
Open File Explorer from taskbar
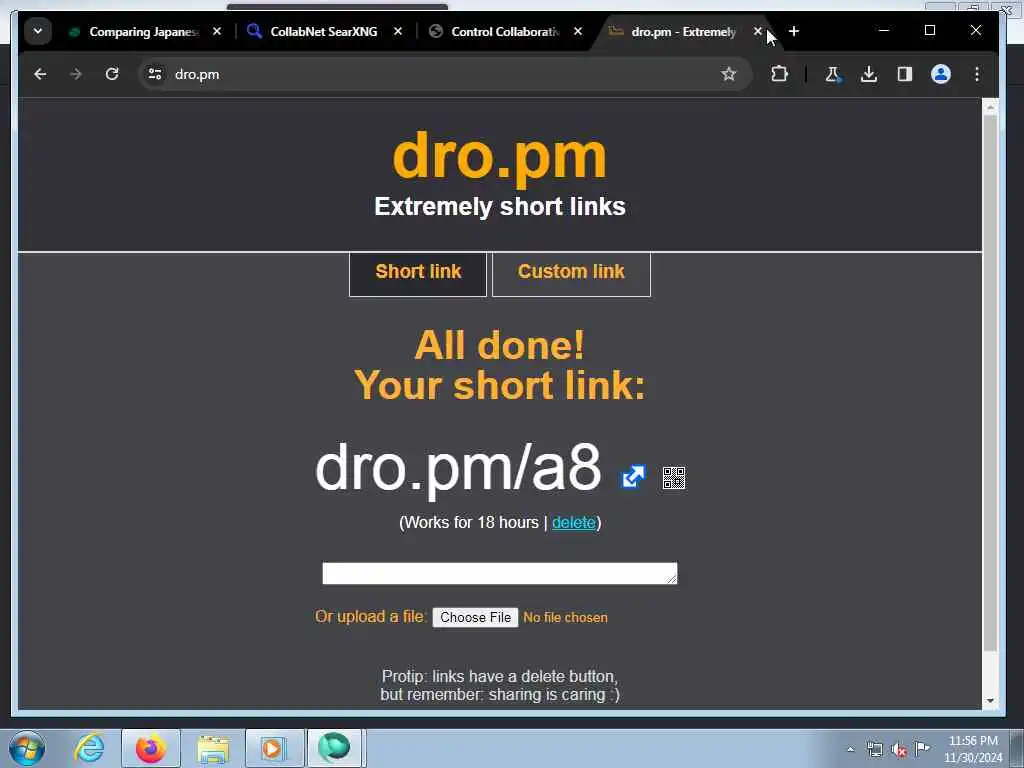pos(213,748)
